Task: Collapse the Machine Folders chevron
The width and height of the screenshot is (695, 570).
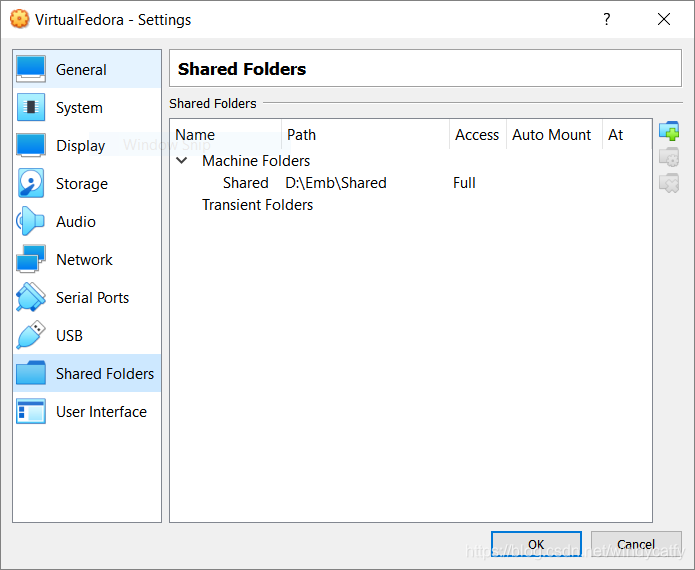Action: click(182, 160)
